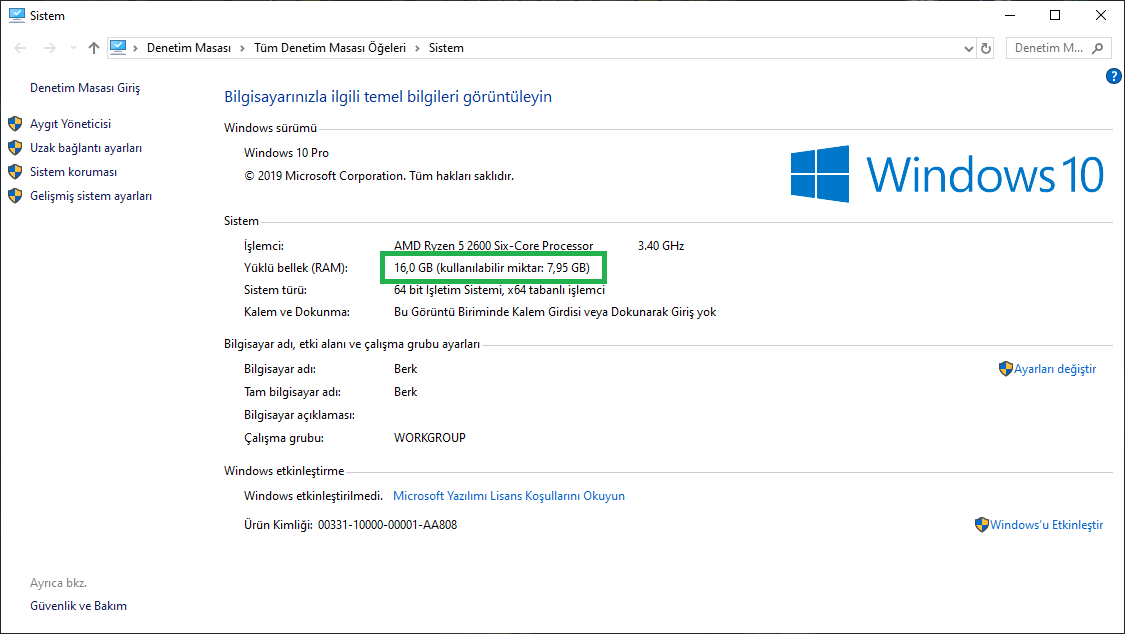Open the blue help question icon
This screenshot has width=1125, height=634.
pos(1114,75)
